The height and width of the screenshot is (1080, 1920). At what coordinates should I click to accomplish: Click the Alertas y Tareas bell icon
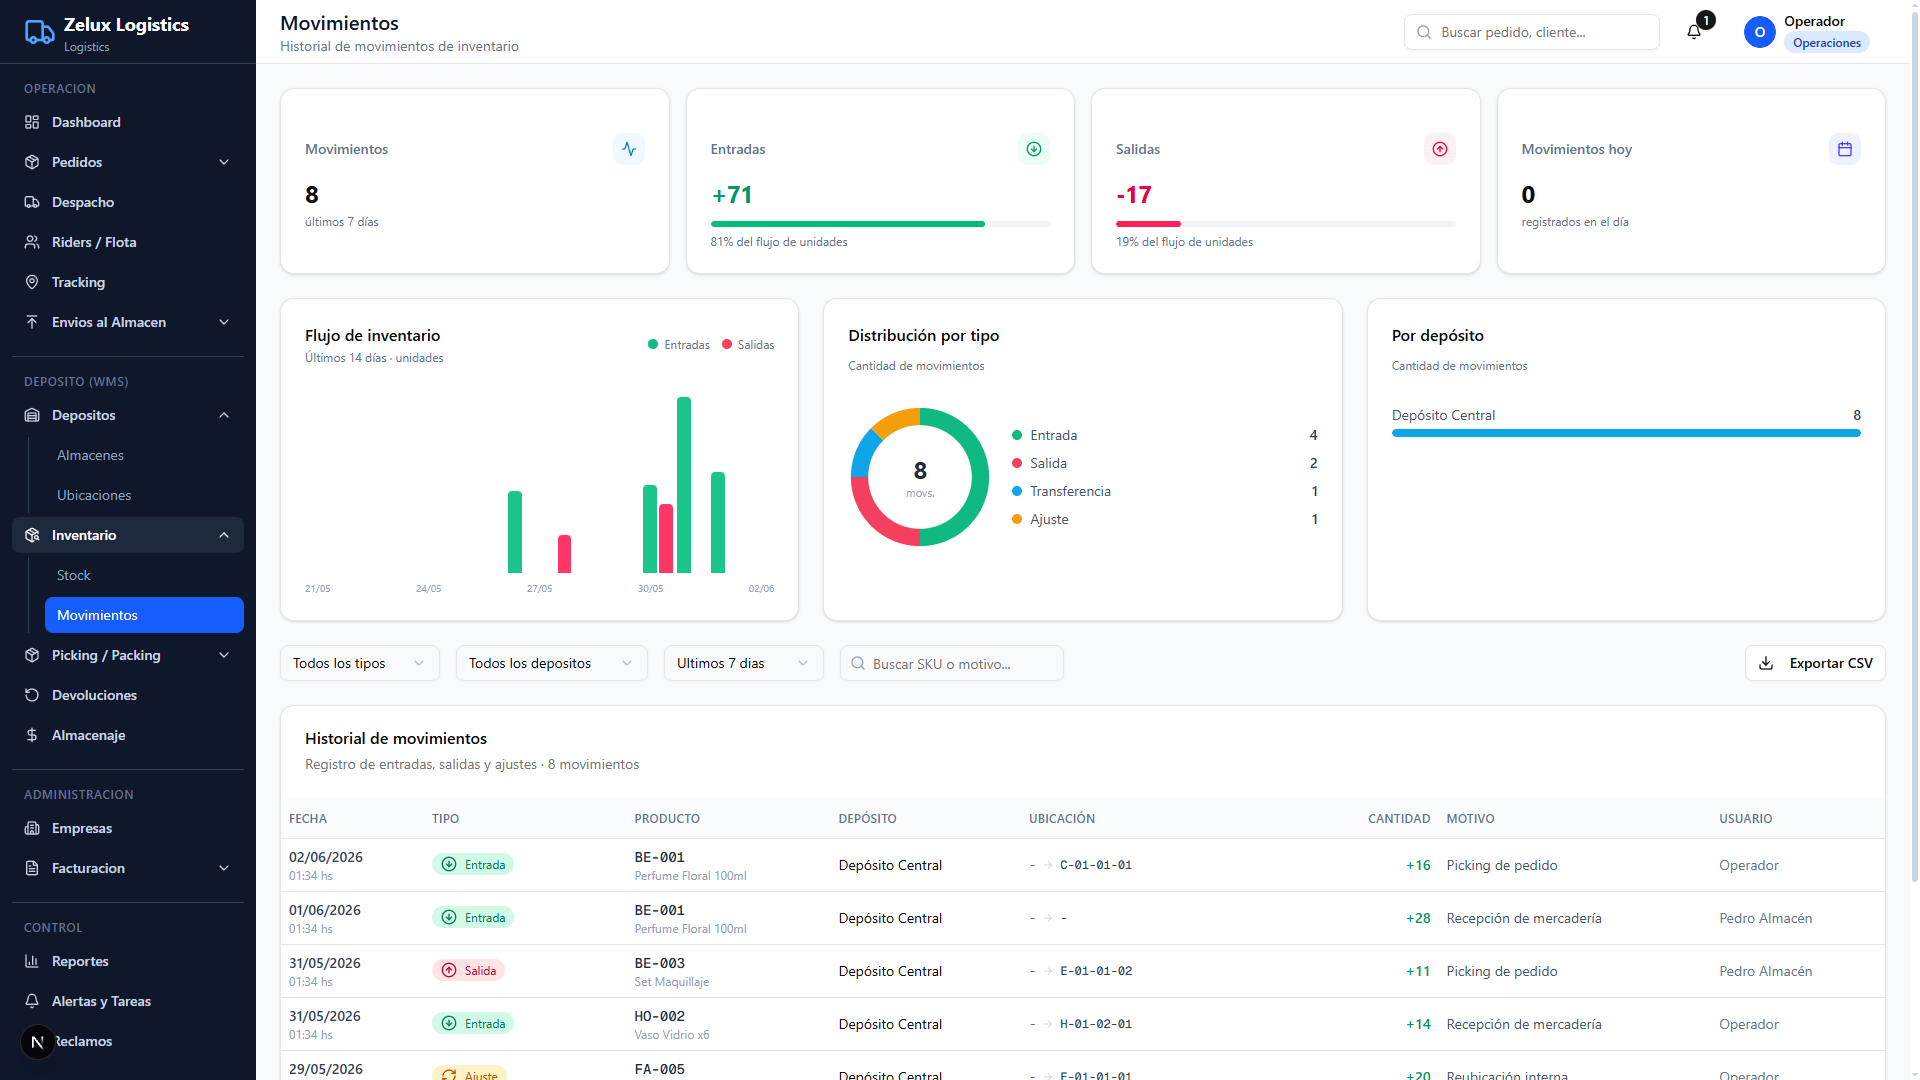tap(32, 1001)
